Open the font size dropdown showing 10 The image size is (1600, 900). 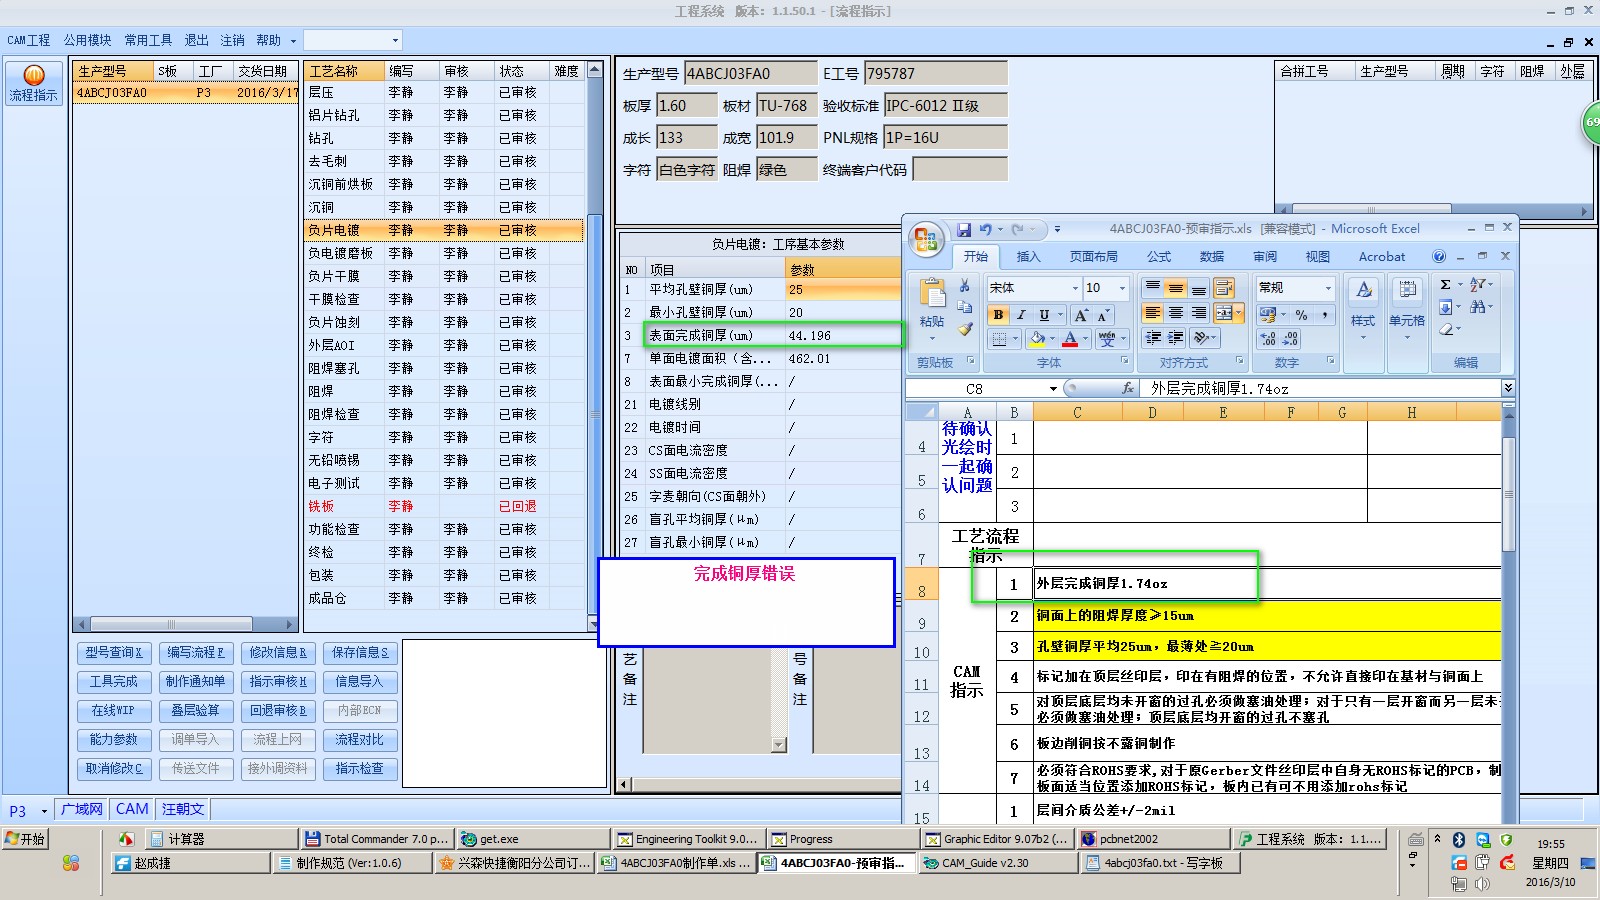[x=1122, y=288]
